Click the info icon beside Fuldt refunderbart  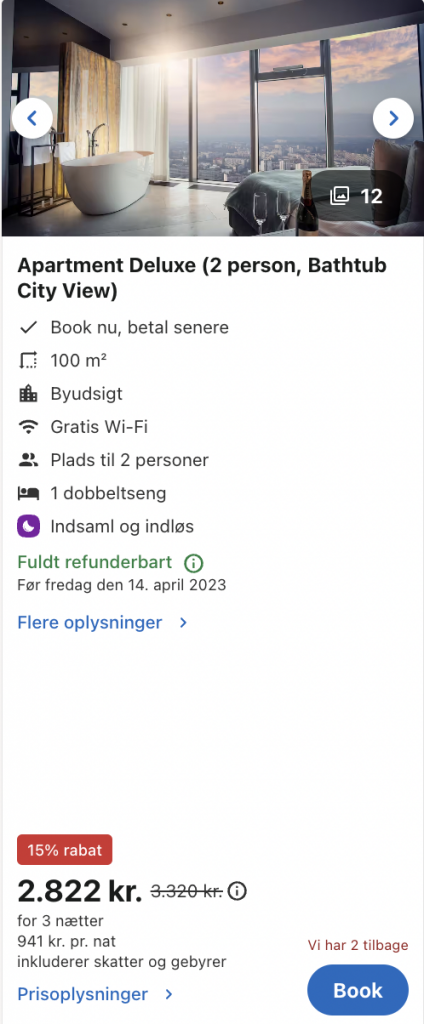[x=193, y=562]
